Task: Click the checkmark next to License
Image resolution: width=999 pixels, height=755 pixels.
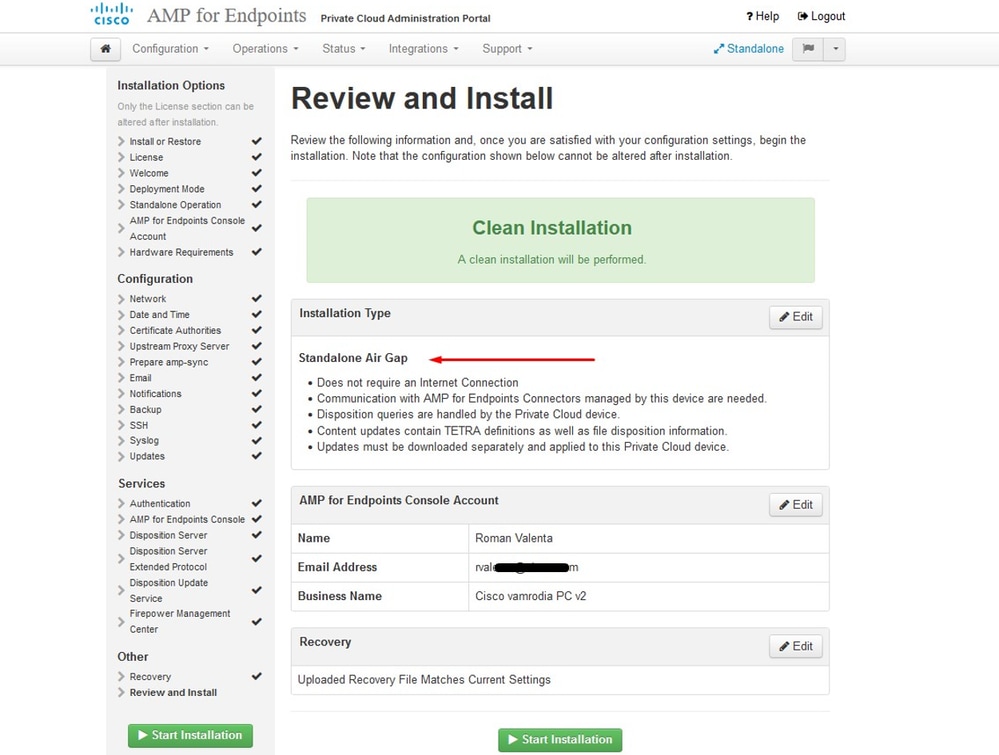Action: [257, 157]
